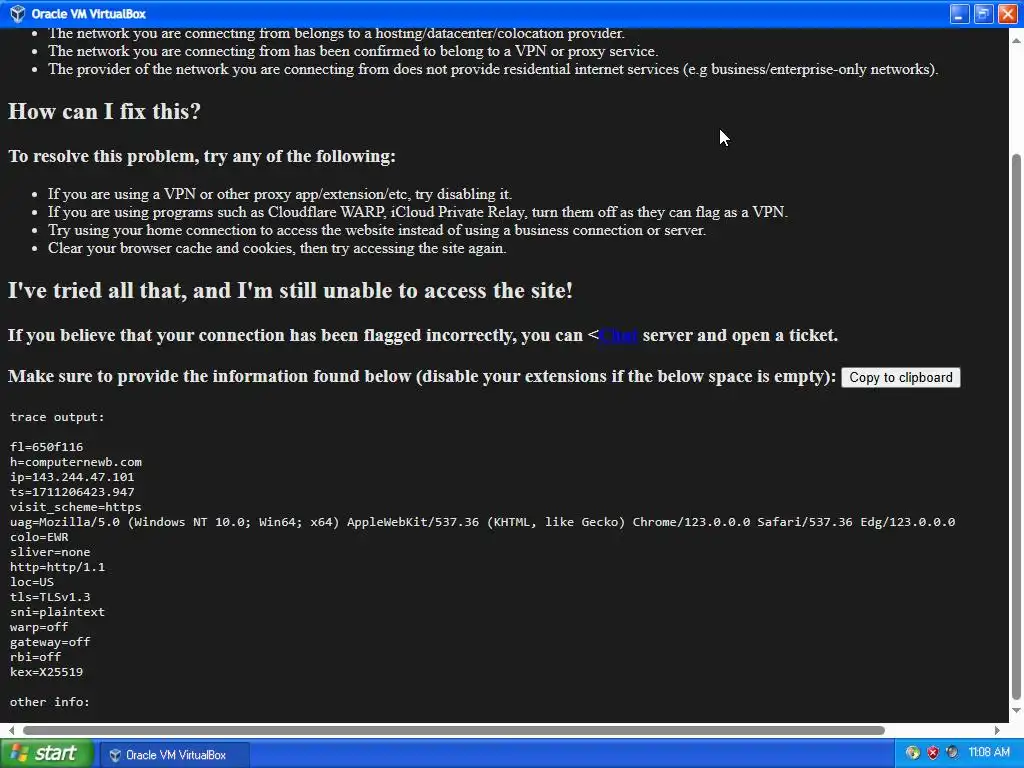Click the 'Try using your home connection' bullet
Viewport: 1024px width, 768px height.
377,230
